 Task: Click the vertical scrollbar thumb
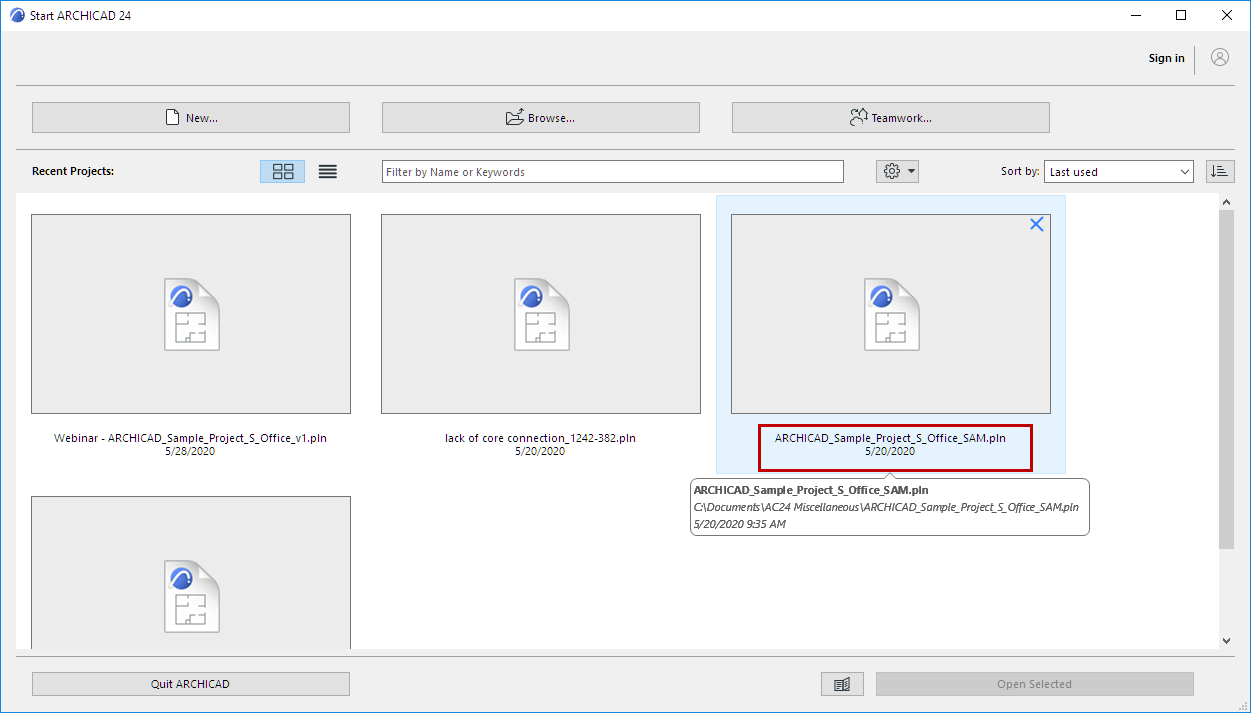click(1227, 379)
